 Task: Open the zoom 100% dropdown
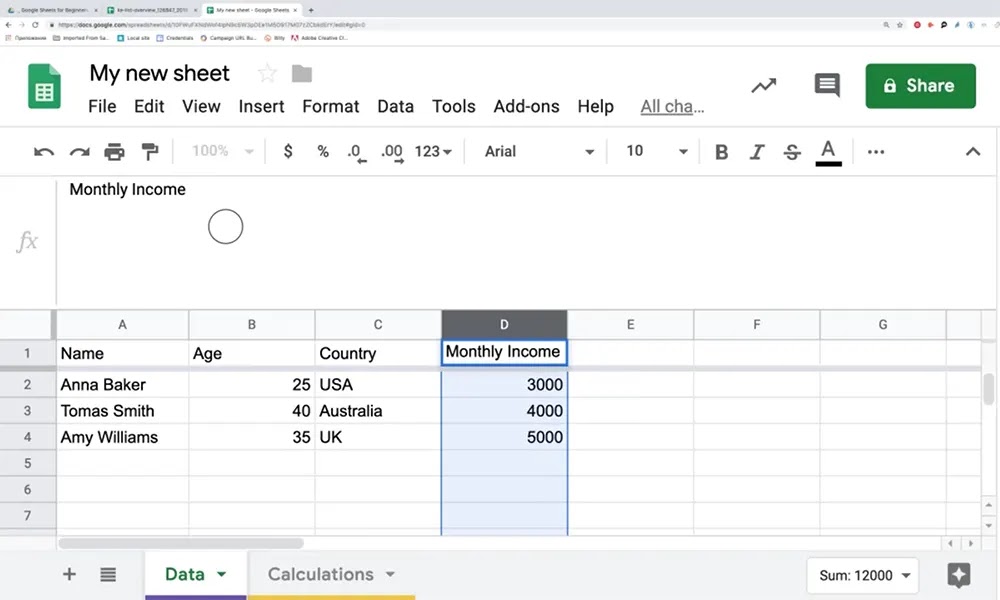[x=223, y=151]
